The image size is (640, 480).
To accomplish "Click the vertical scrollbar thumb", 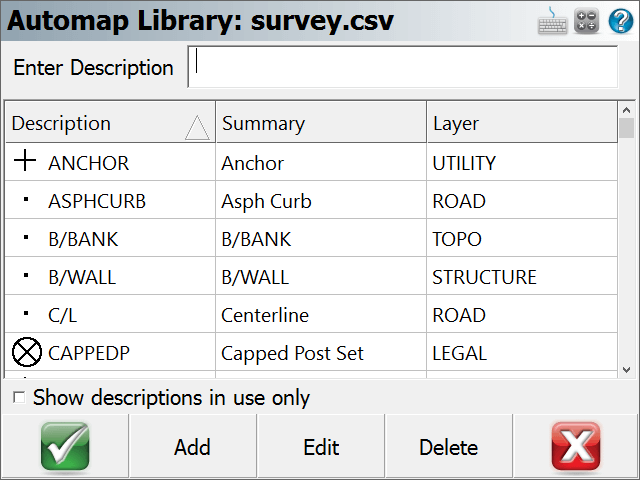I will pyautogui.click(x=627, y=128).
